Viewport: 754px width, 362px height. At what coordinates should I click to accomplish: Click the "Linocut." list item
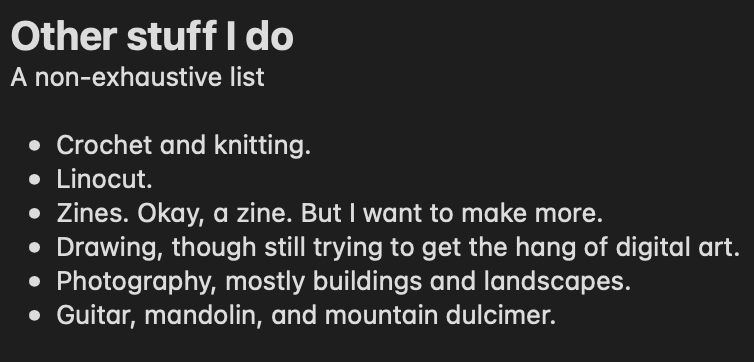104,179
